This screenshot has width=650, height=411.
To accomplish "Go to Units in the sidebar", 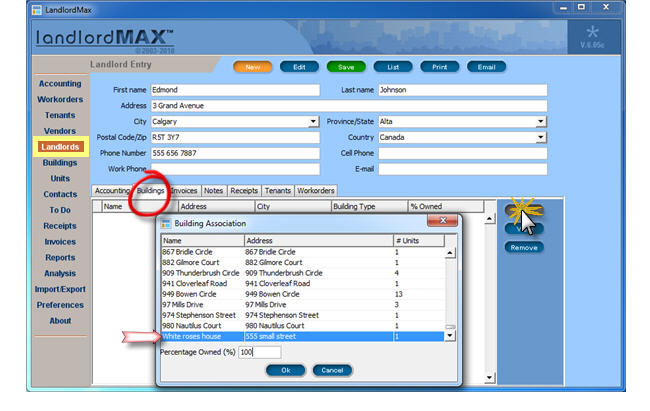I will 60,178.
